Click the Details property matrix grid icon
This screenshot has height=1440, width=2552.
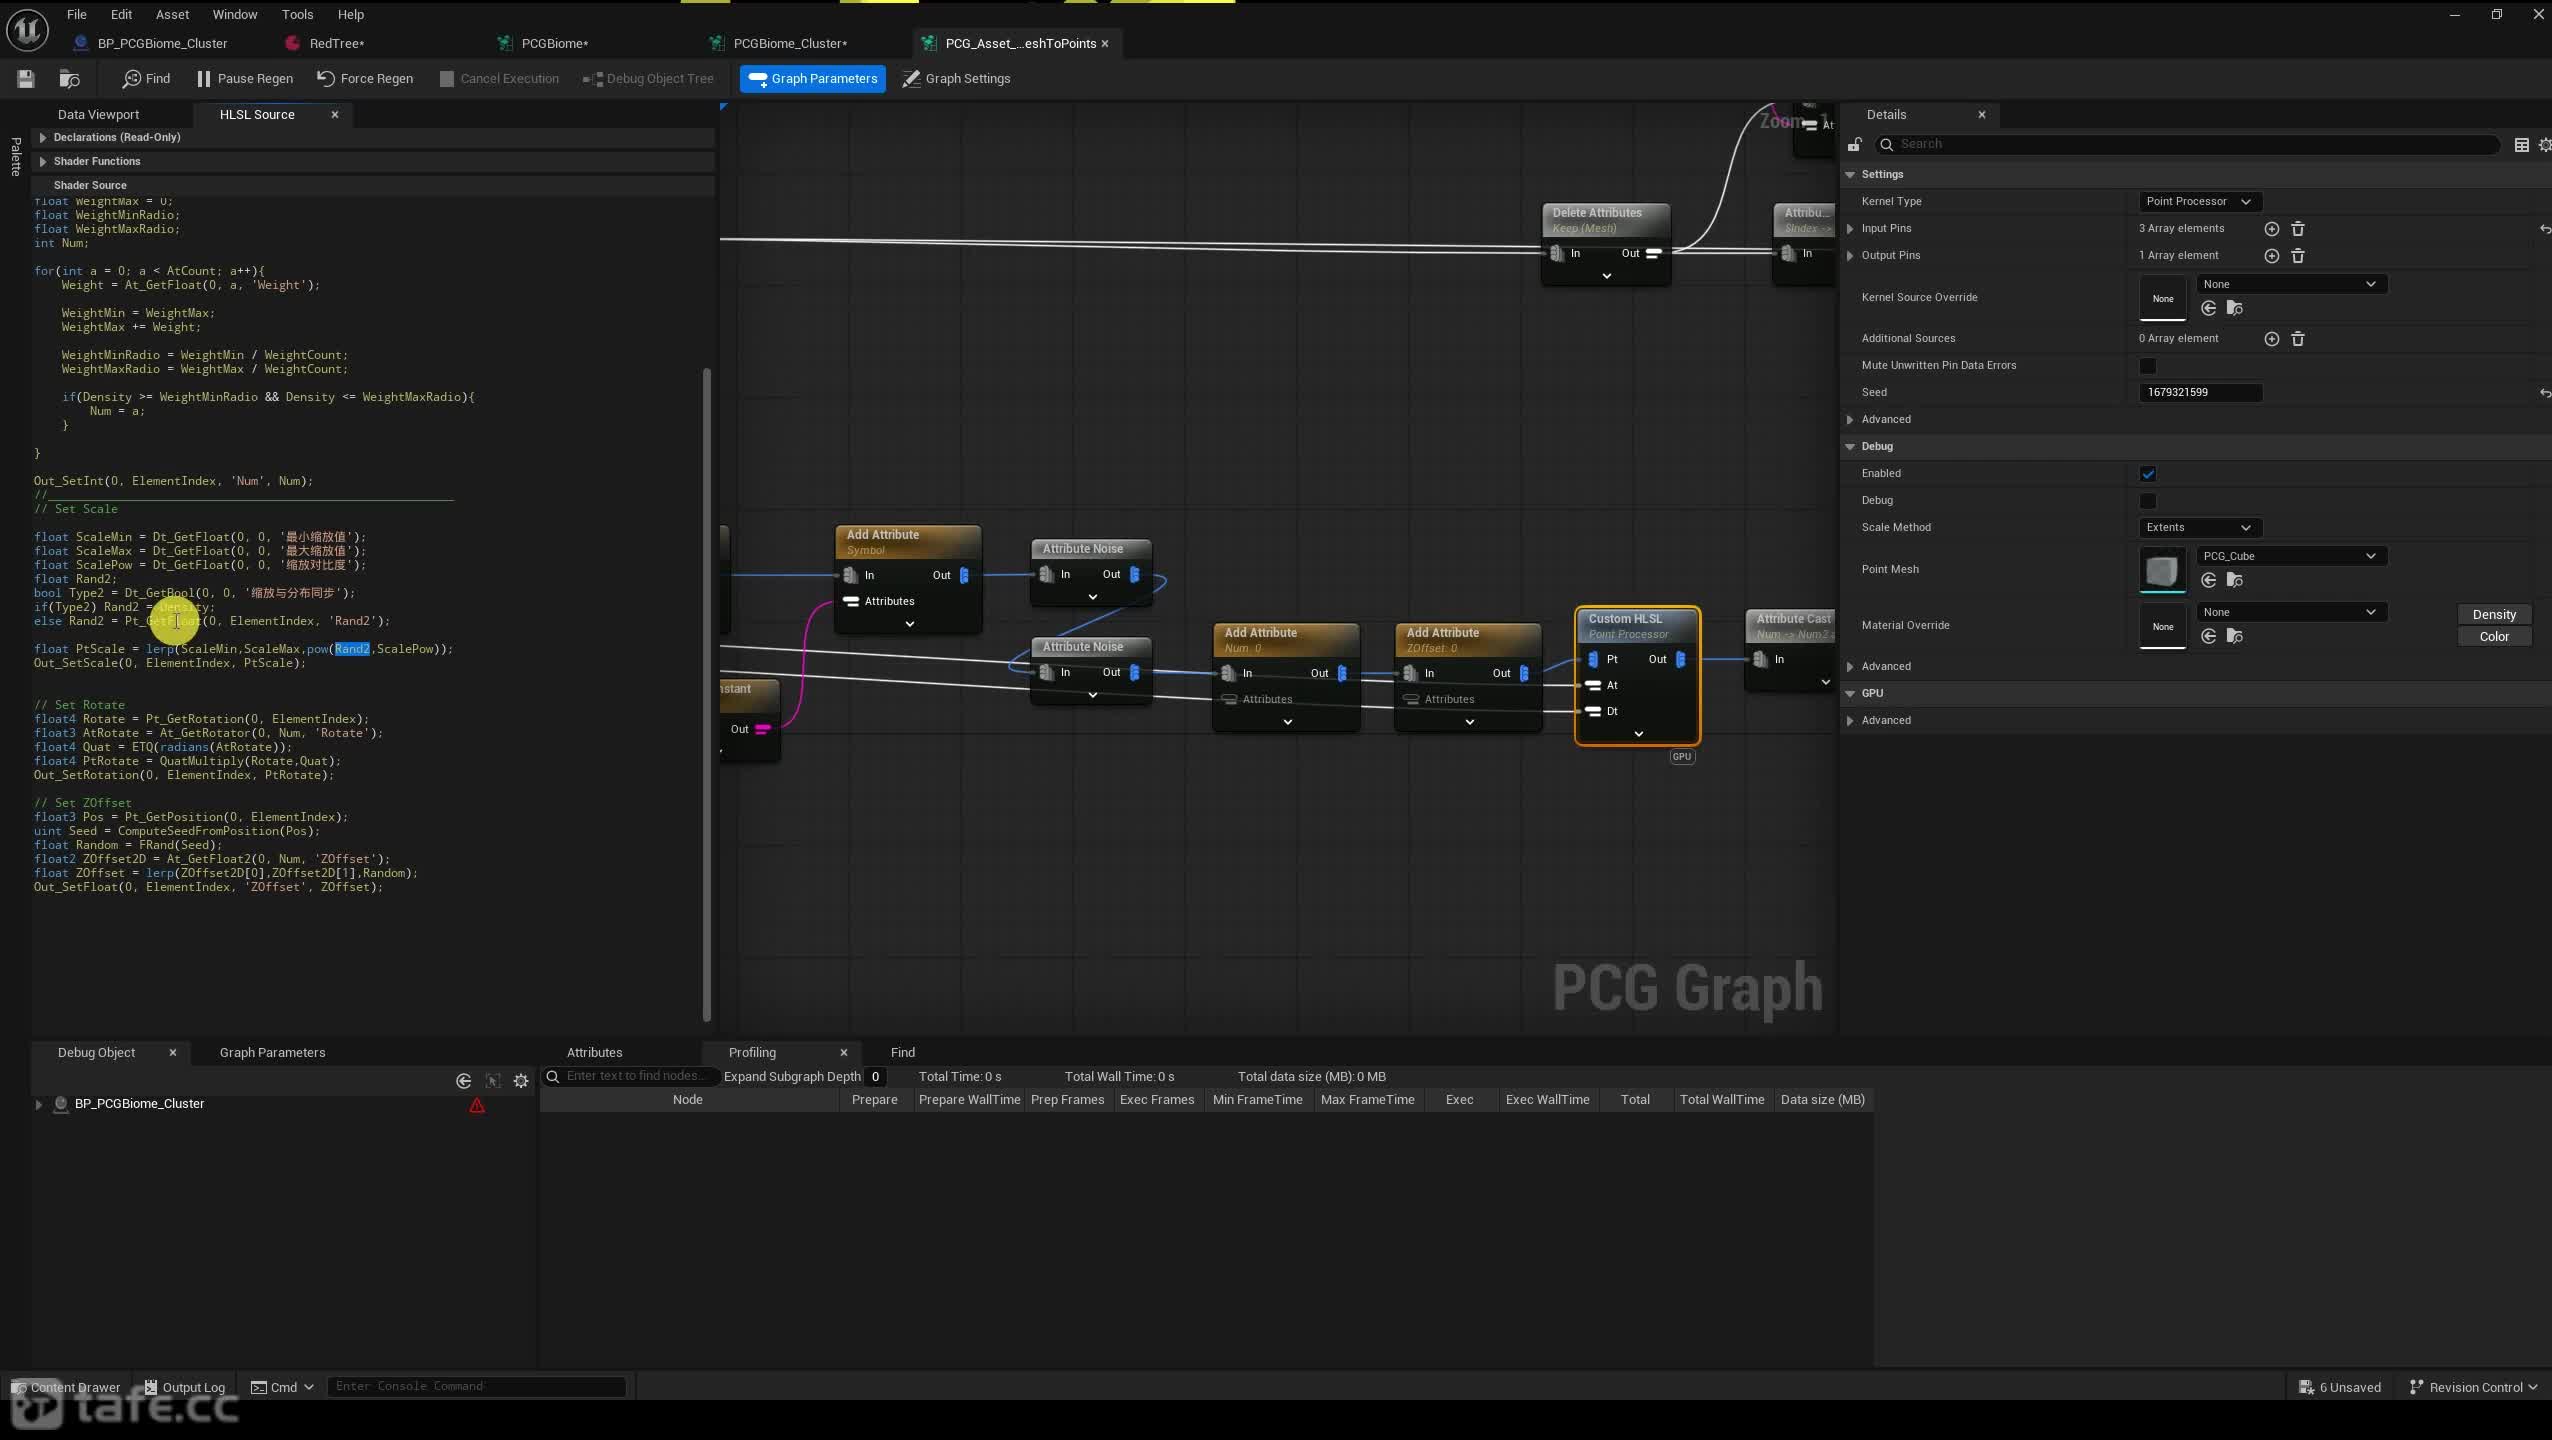pyautogui.click(x=2521, y=145)
